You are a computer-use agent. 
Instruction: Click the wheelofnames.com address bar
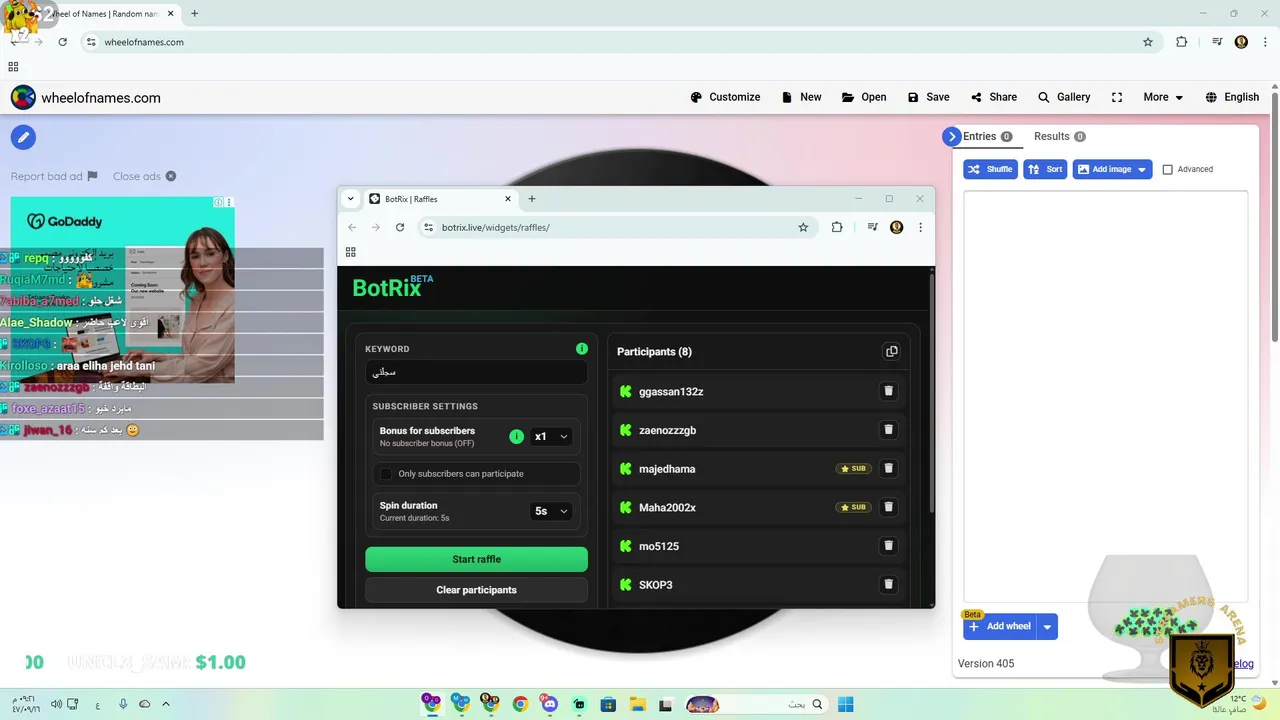point(620,42)
